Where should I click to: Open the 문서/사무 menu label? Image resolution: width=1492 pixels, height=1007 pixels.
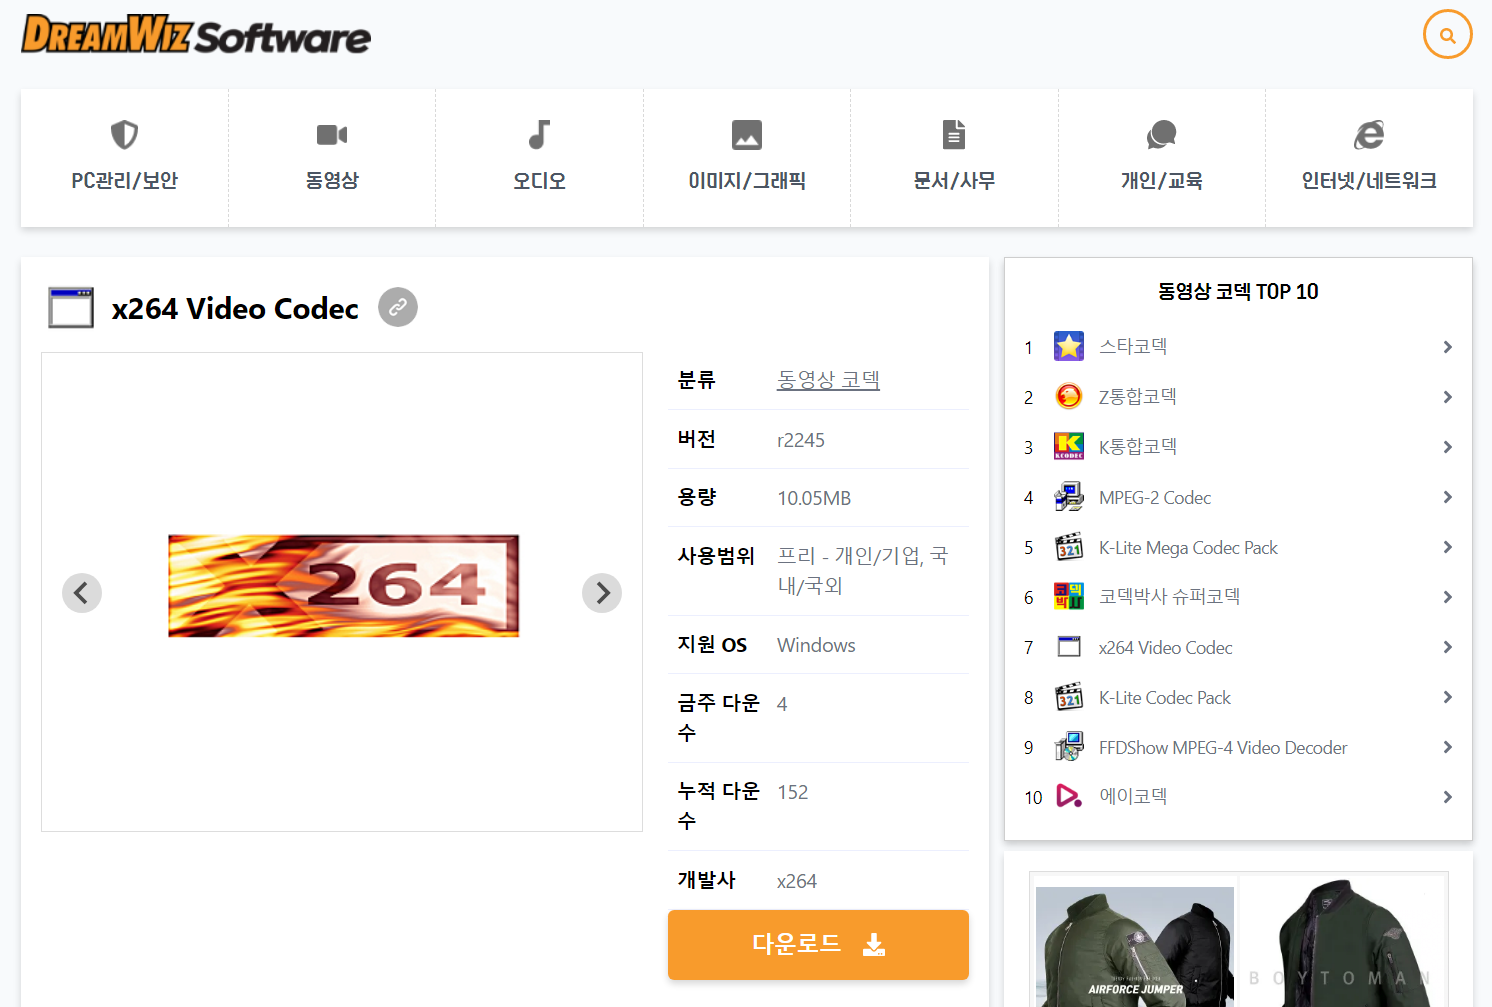[x=954, y=181]
